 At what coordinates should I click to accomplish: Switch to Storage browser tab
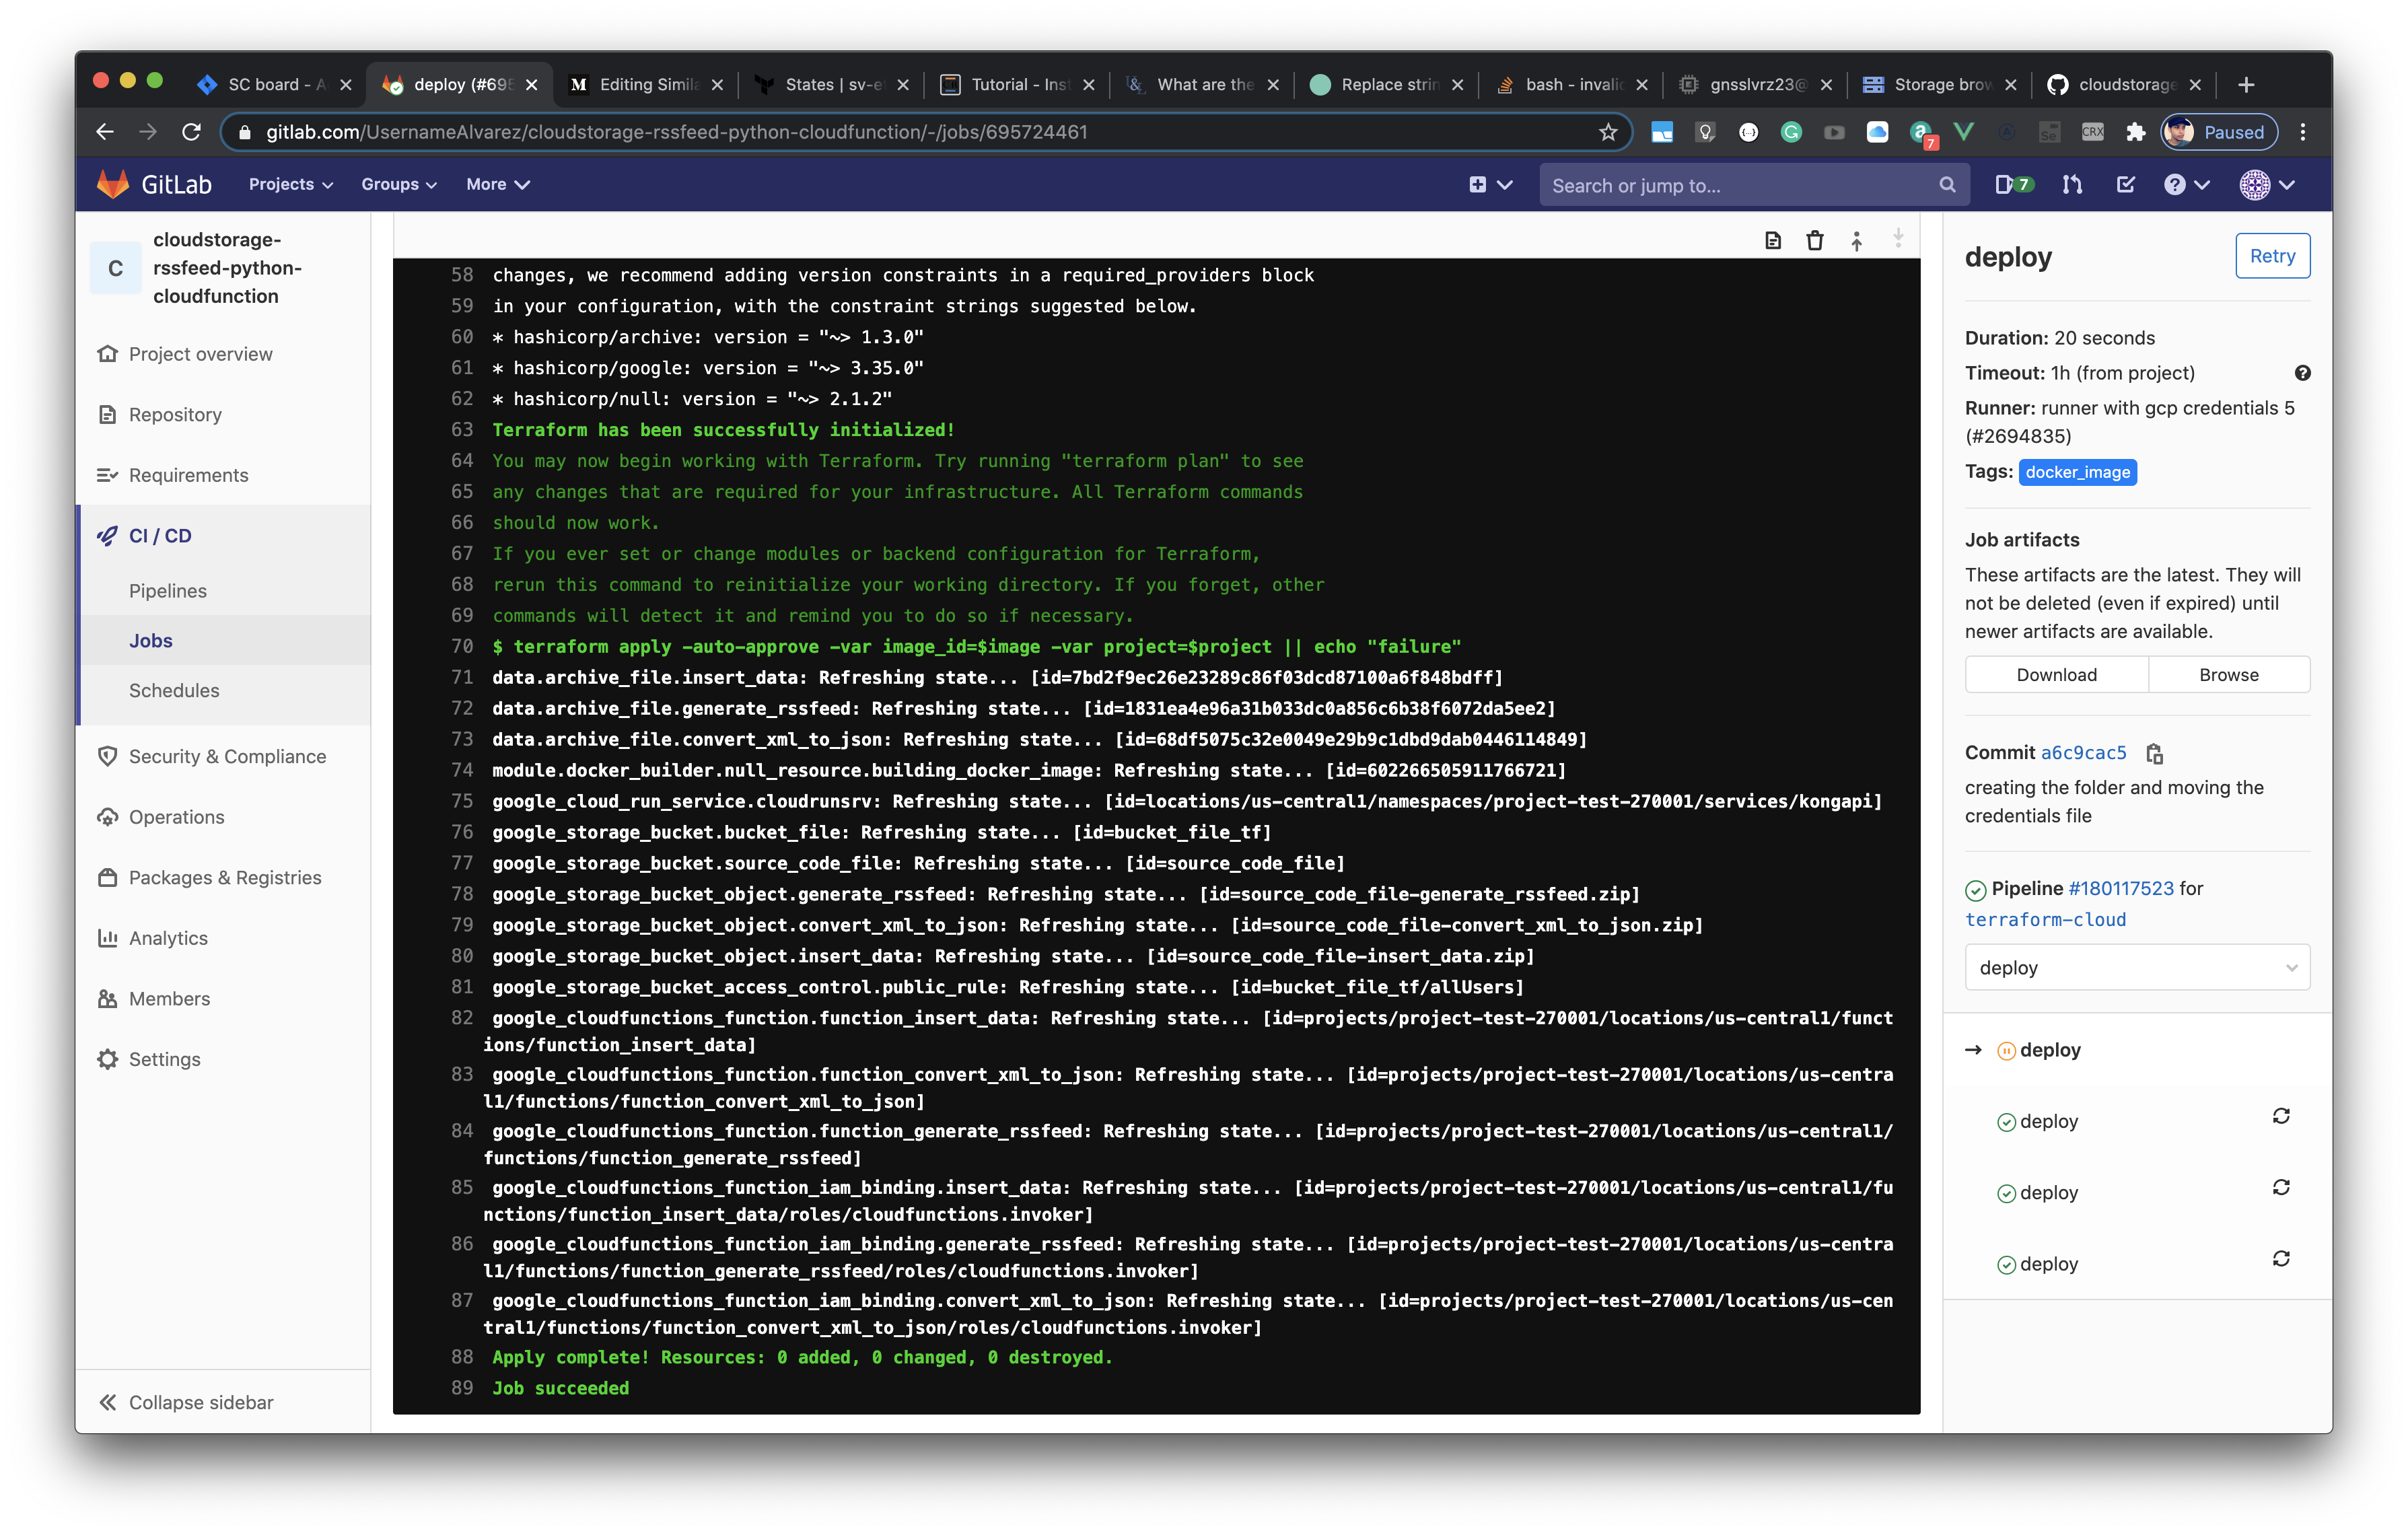[x=1938, y=85]
